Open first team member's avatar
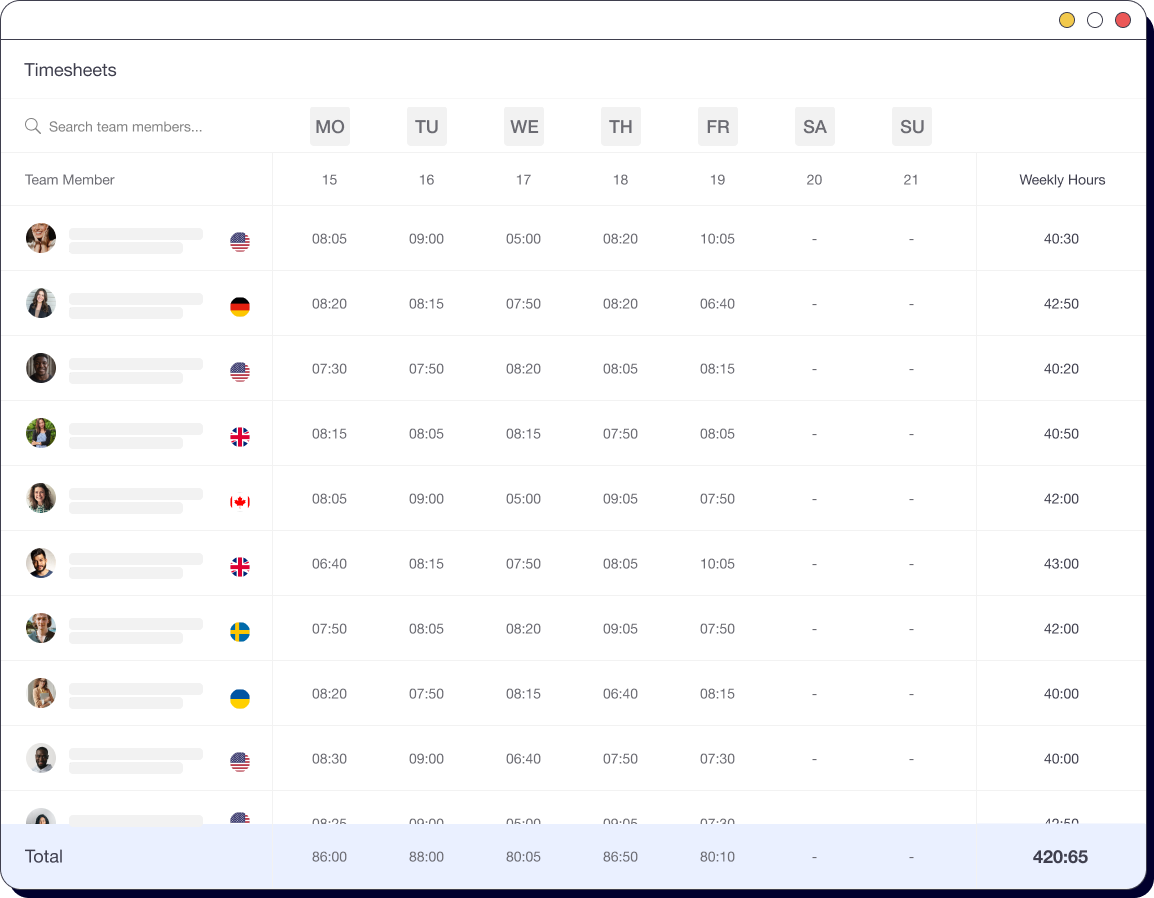Image resolution: width=1154 pixels, height=898 pixels. point(41,238)
